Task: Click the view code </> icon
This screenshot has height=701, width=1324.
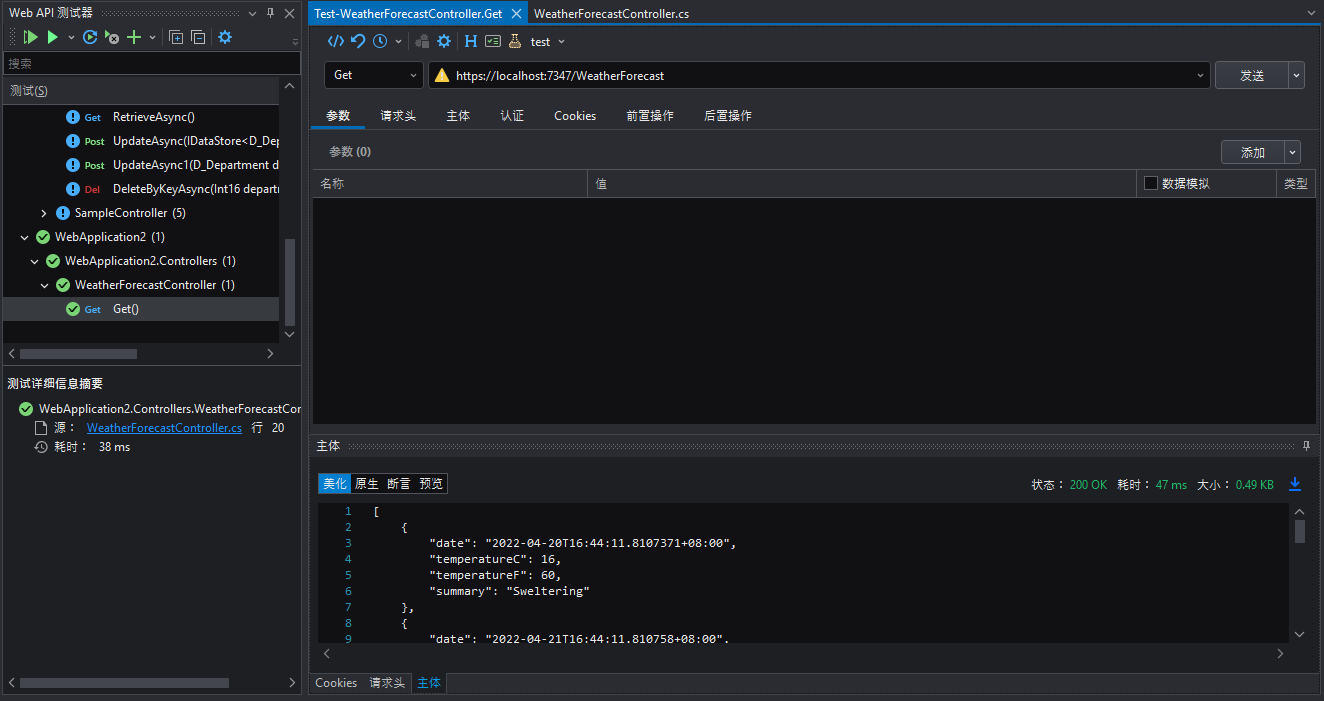Action: pyautogui.click(x=336, y=41)
